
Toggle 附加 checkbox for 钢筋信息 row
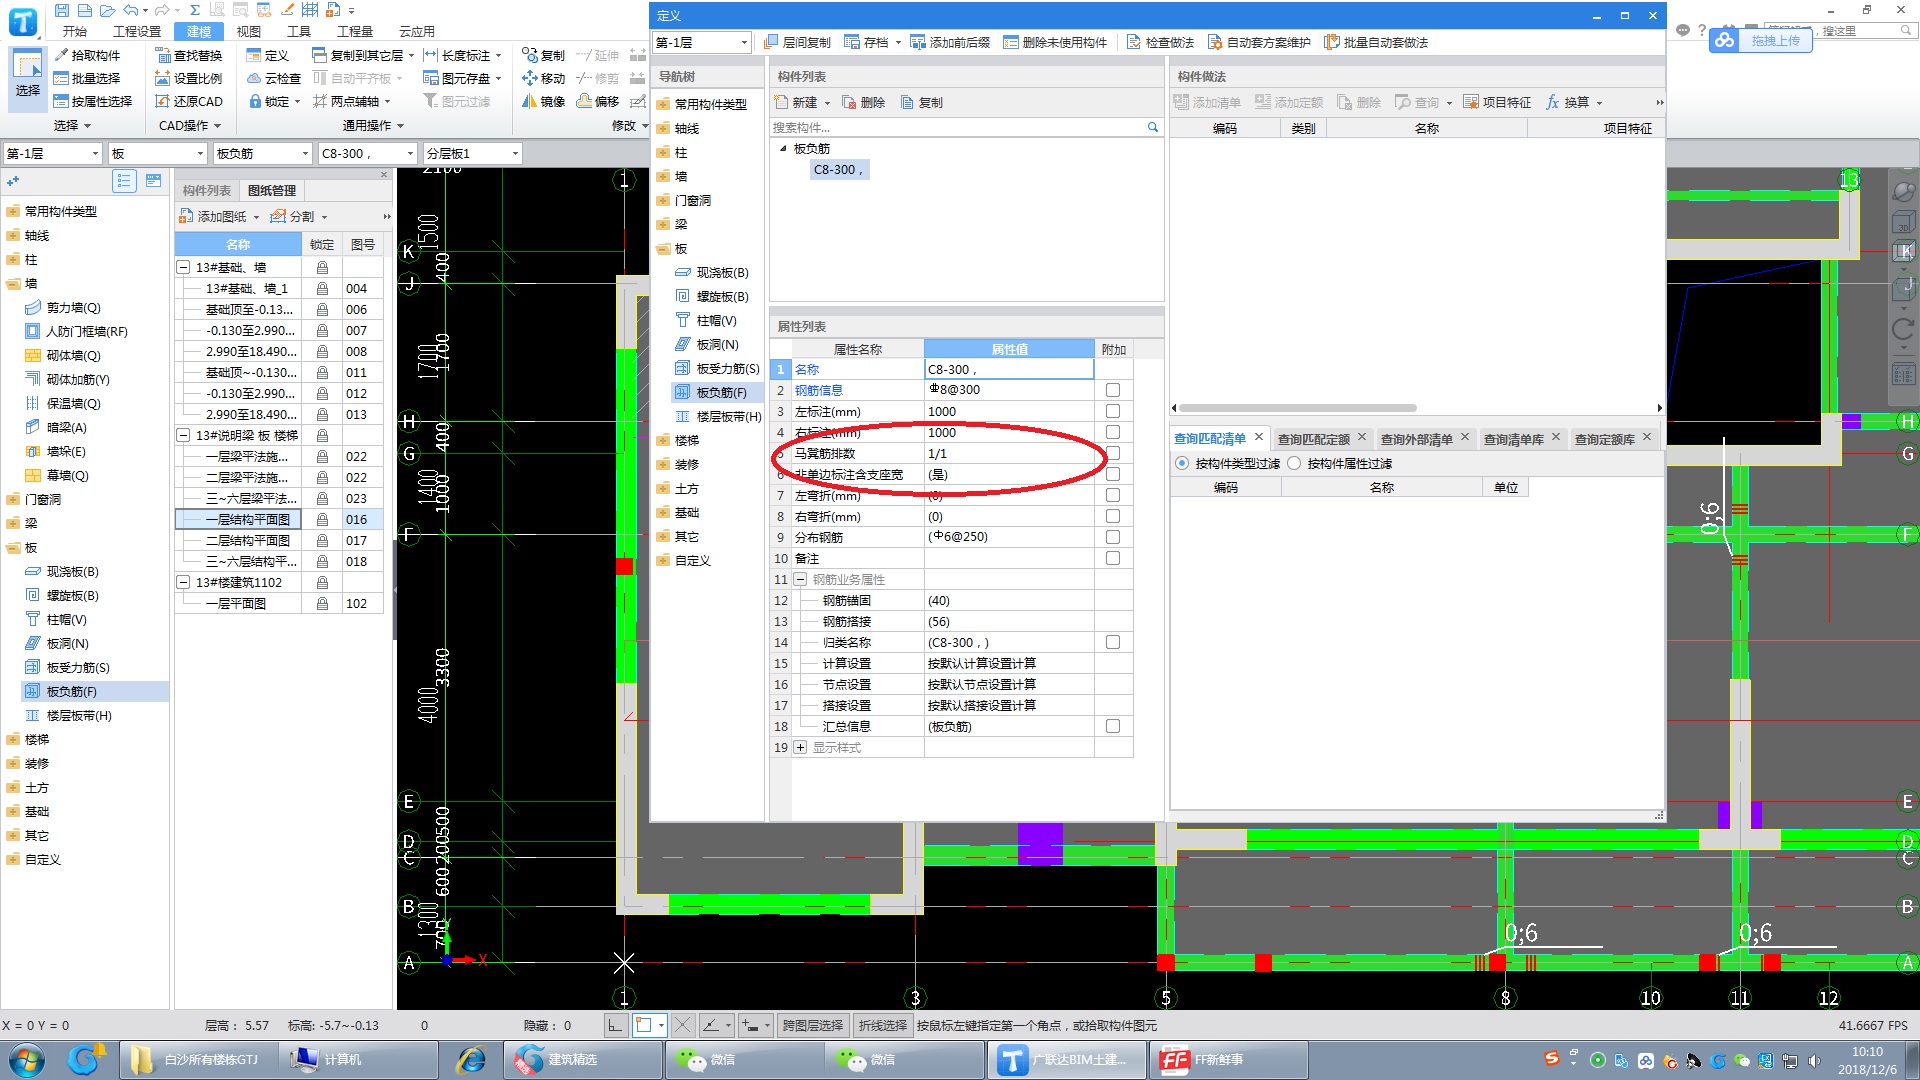tap(1113, 390)
